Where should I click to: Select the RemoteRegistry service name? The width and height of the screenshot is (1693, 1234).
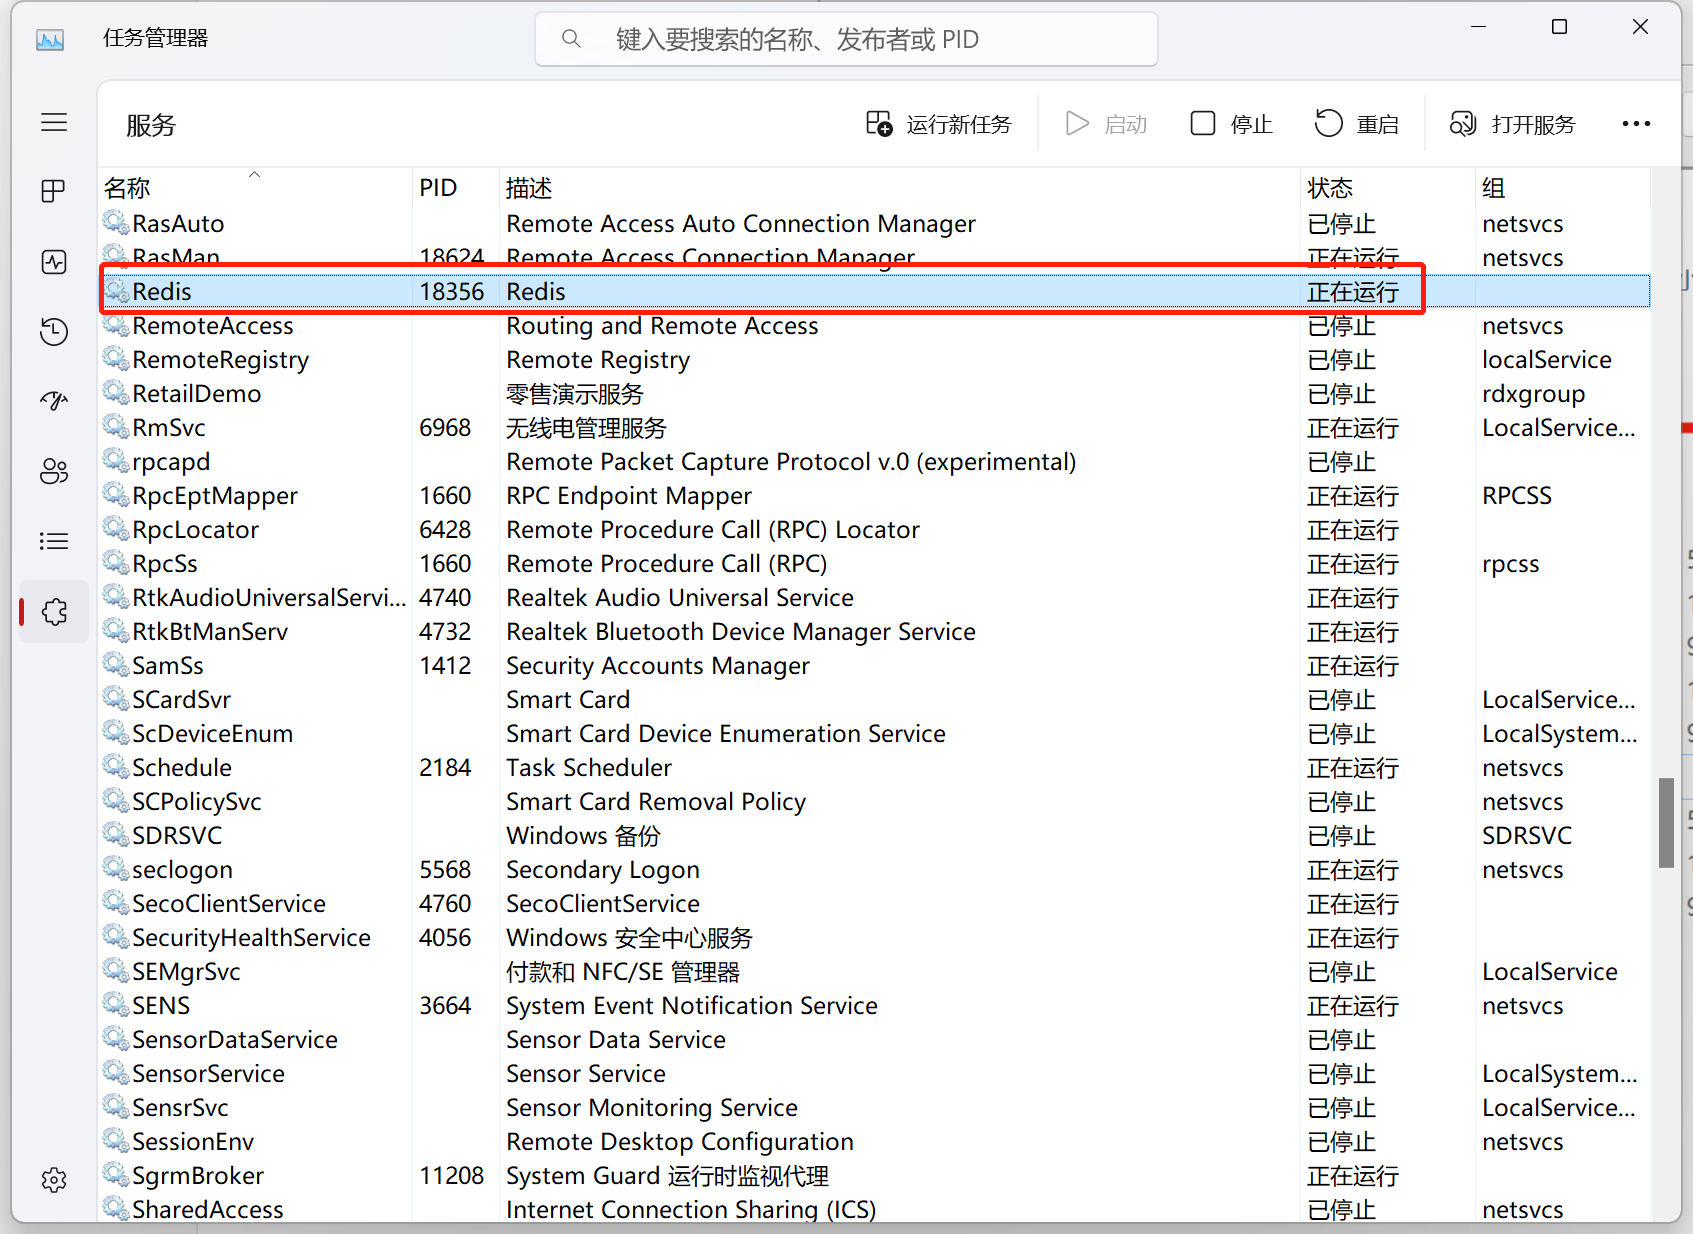pyautogui.click(x=220, y=360)
